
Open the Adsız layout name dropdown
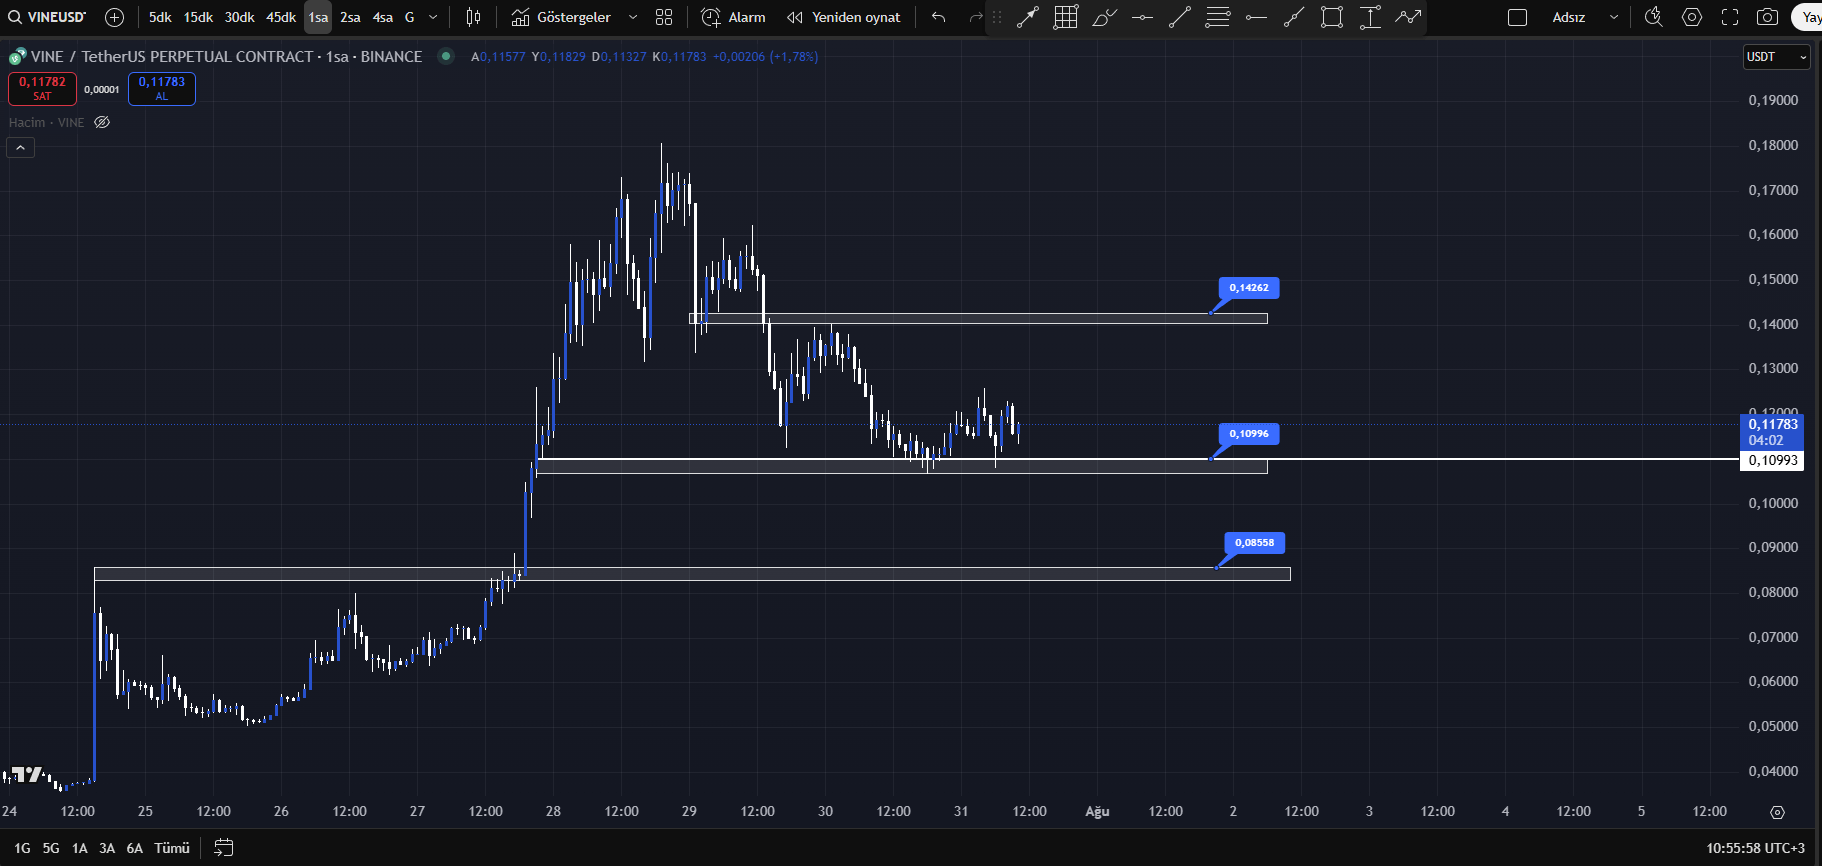coord(1613,17)
